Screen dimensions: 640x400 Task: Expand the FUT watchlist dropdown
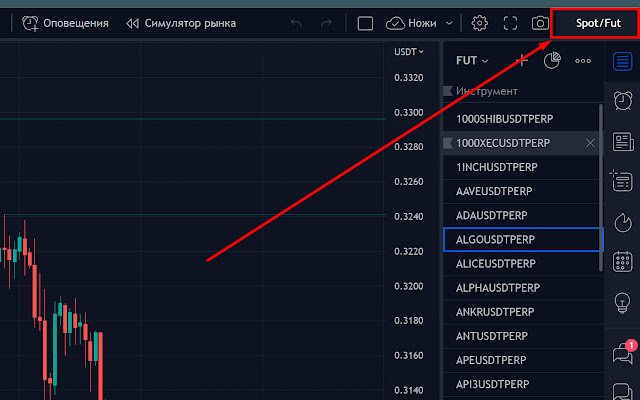[x=472, y=61]
